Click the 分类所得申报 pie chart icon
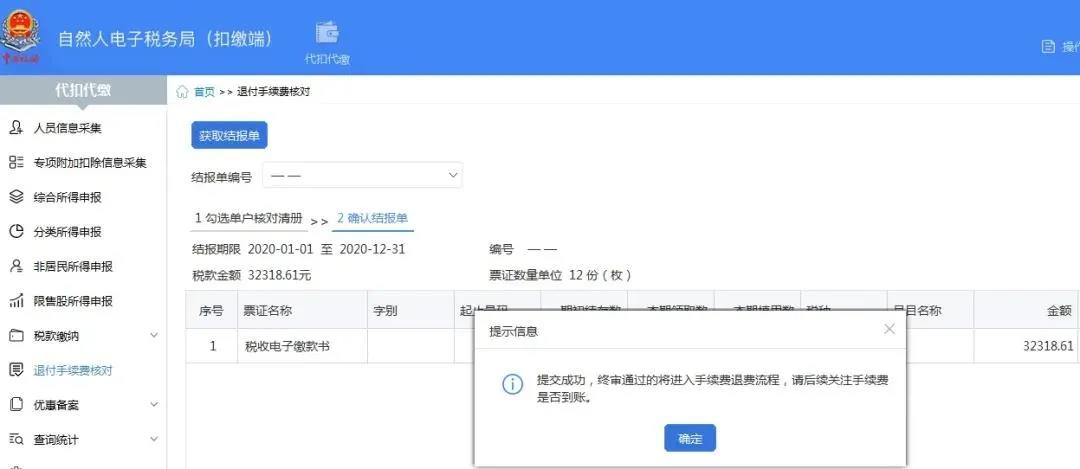The height and width of the screenshot is (469, 1080). [x=17, y=231]
